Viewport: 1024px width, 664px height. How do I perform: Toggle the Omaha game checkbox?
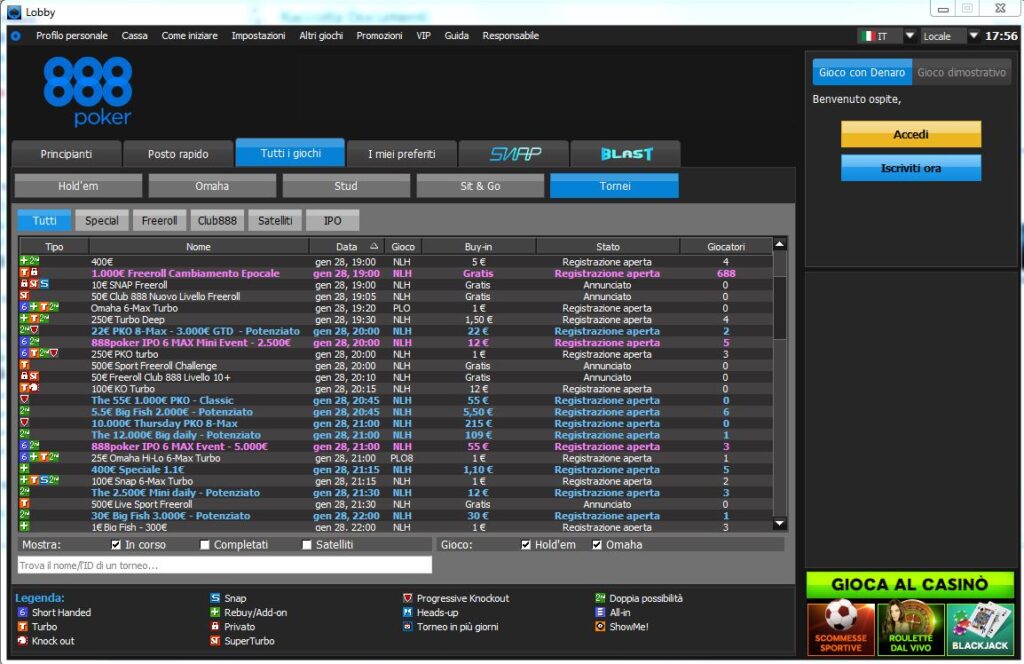tap(597, 545)
